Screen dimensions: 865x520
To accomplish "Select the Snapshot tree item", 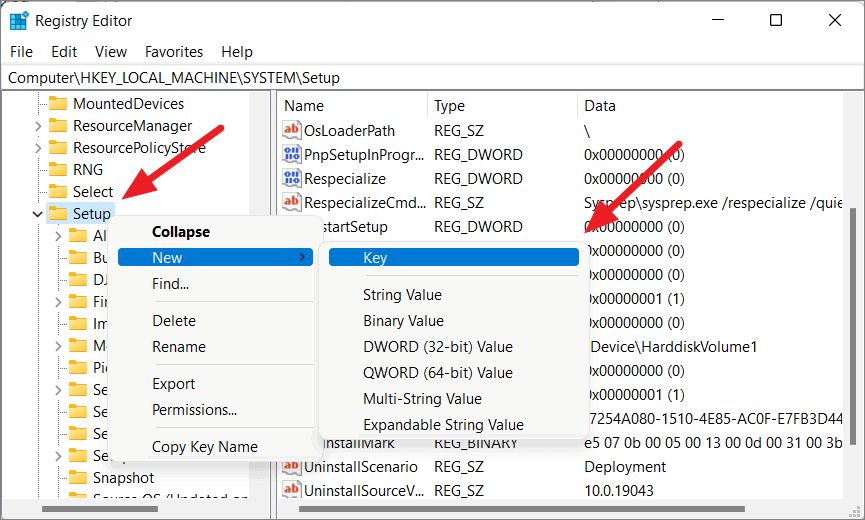I will pyautogui.click(x=124, y=478).
